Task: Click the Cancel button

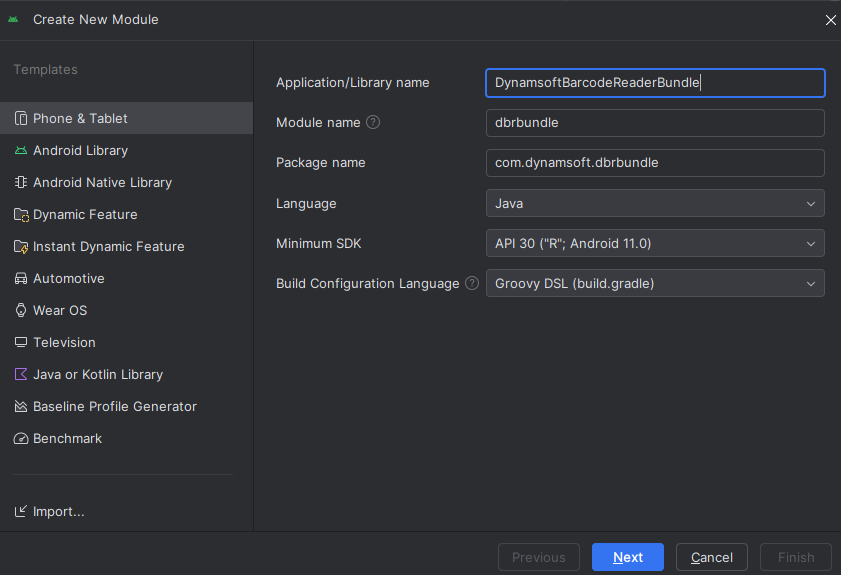Action: tap(712, 557)
